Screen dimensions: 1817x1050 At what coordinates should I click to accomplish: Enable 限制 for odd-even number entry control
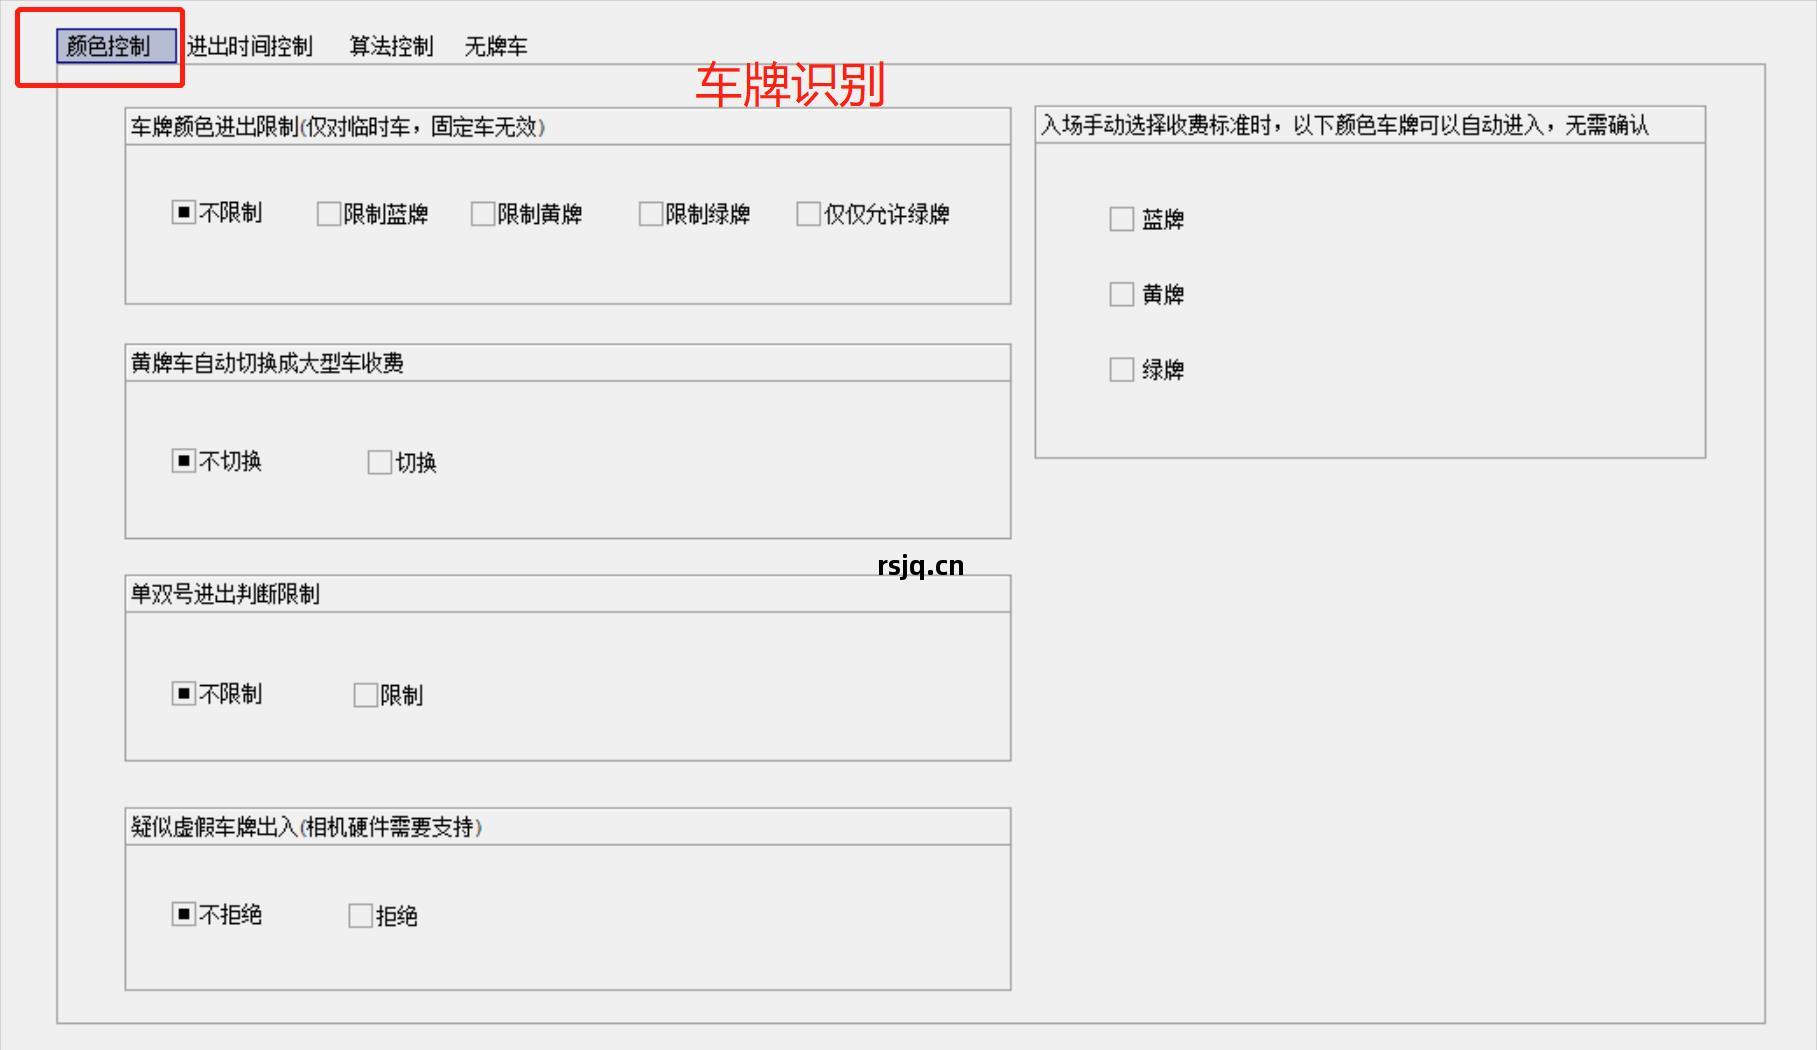364,694
